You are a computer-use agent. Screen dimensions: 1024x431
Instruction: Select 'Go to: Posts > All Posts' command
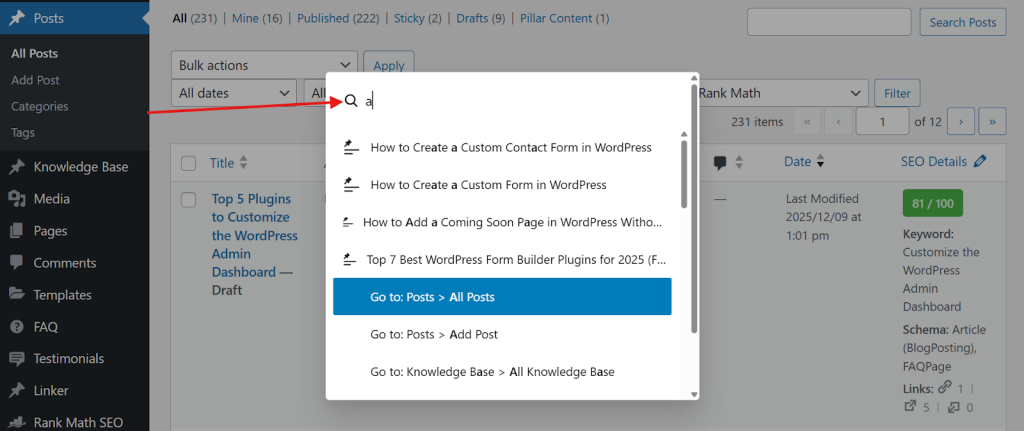502,296
